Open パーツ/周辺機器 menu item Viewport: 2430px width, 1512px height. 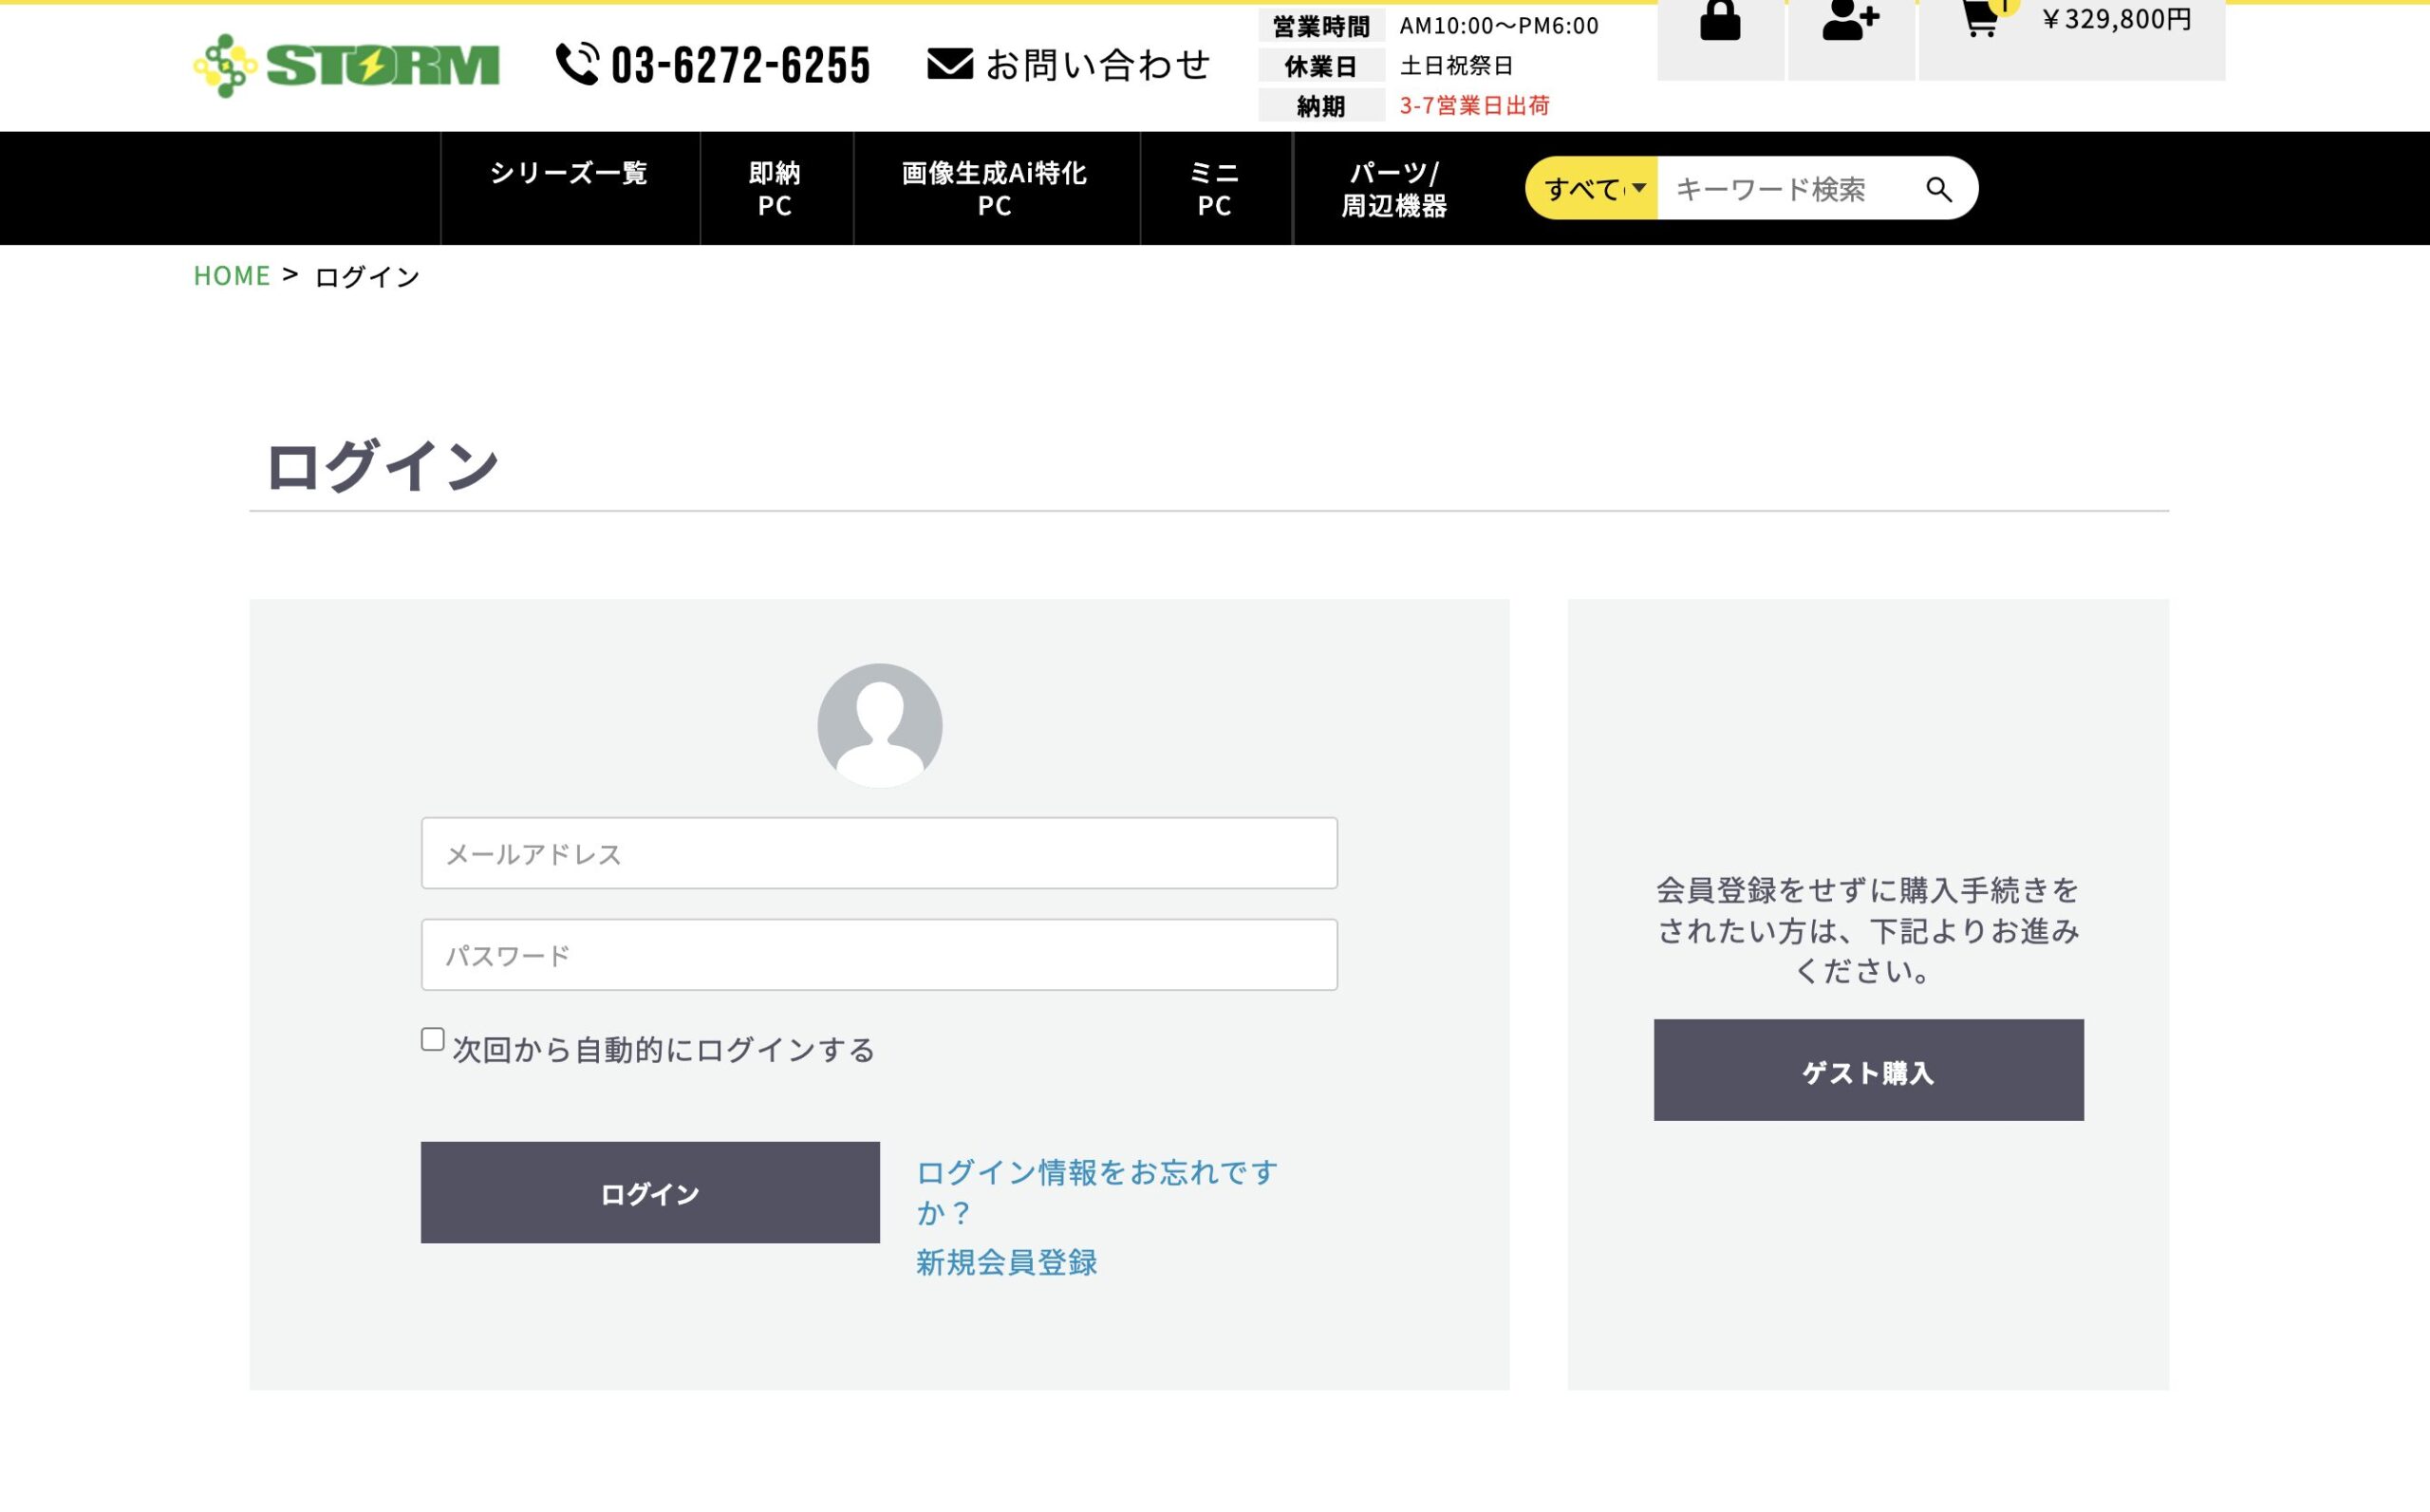point(1394,188)
